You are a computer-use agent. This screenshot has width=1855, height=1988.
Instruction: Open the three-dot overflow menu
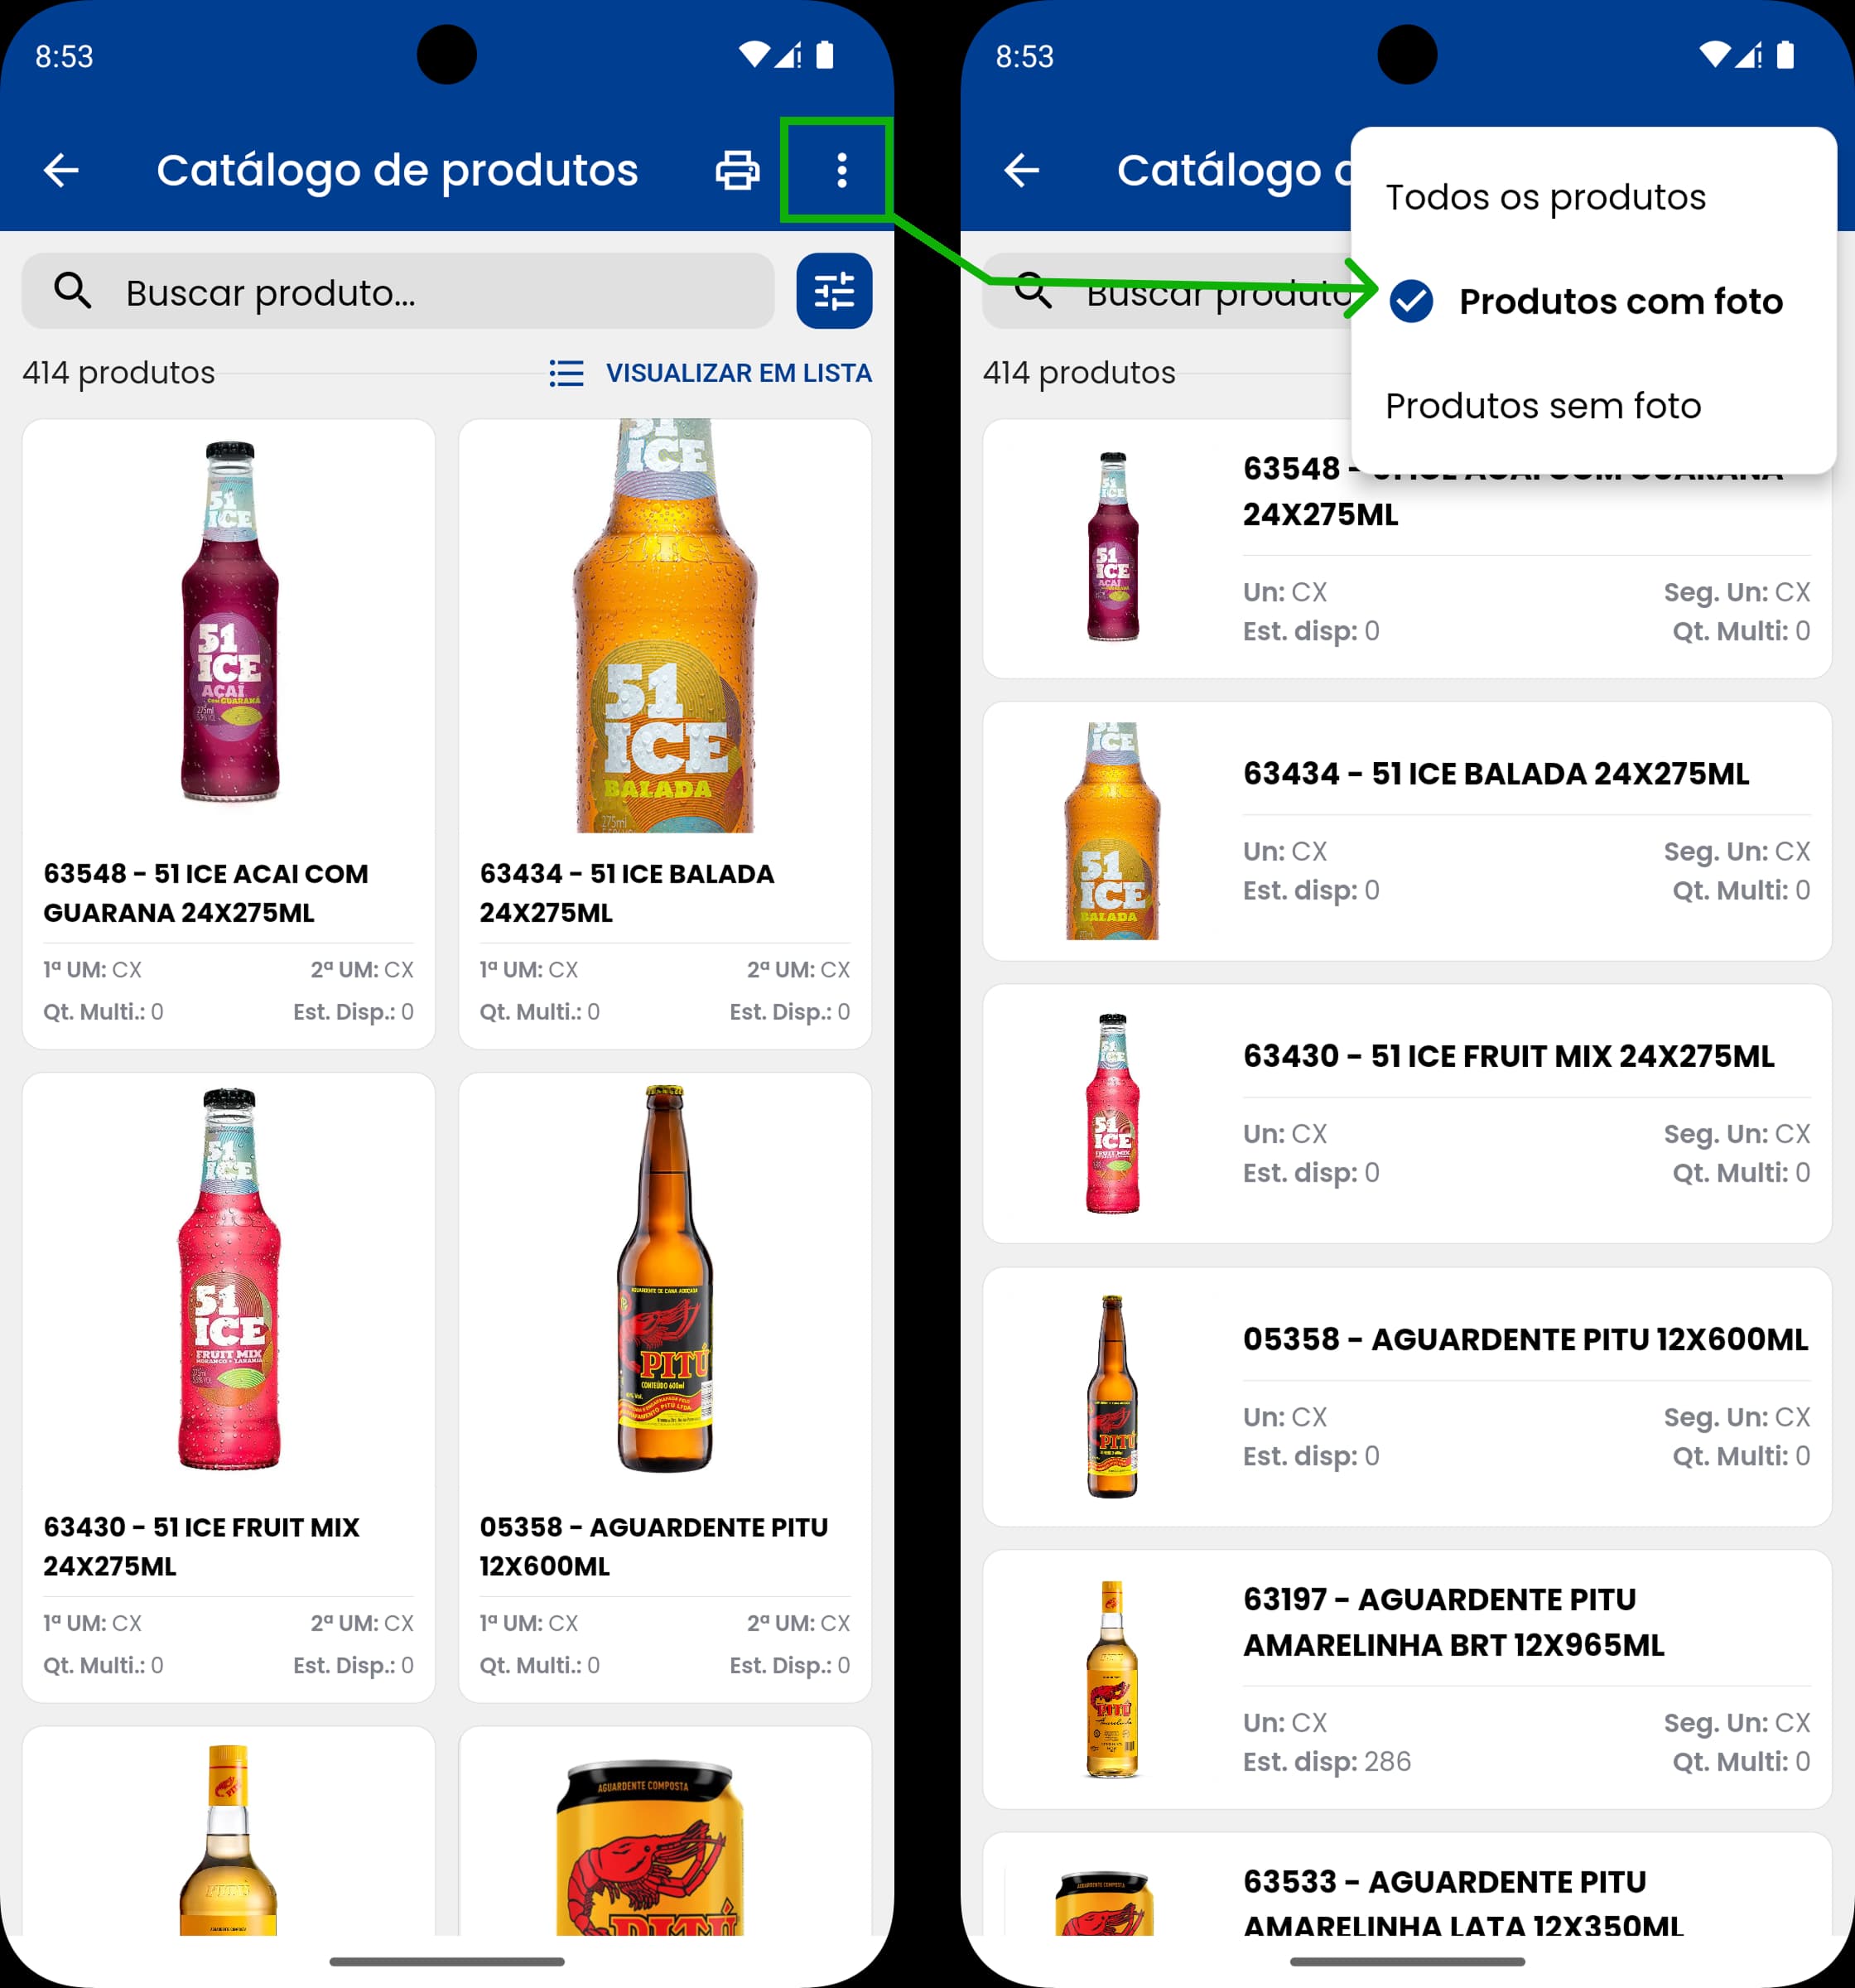coord(841,170)
